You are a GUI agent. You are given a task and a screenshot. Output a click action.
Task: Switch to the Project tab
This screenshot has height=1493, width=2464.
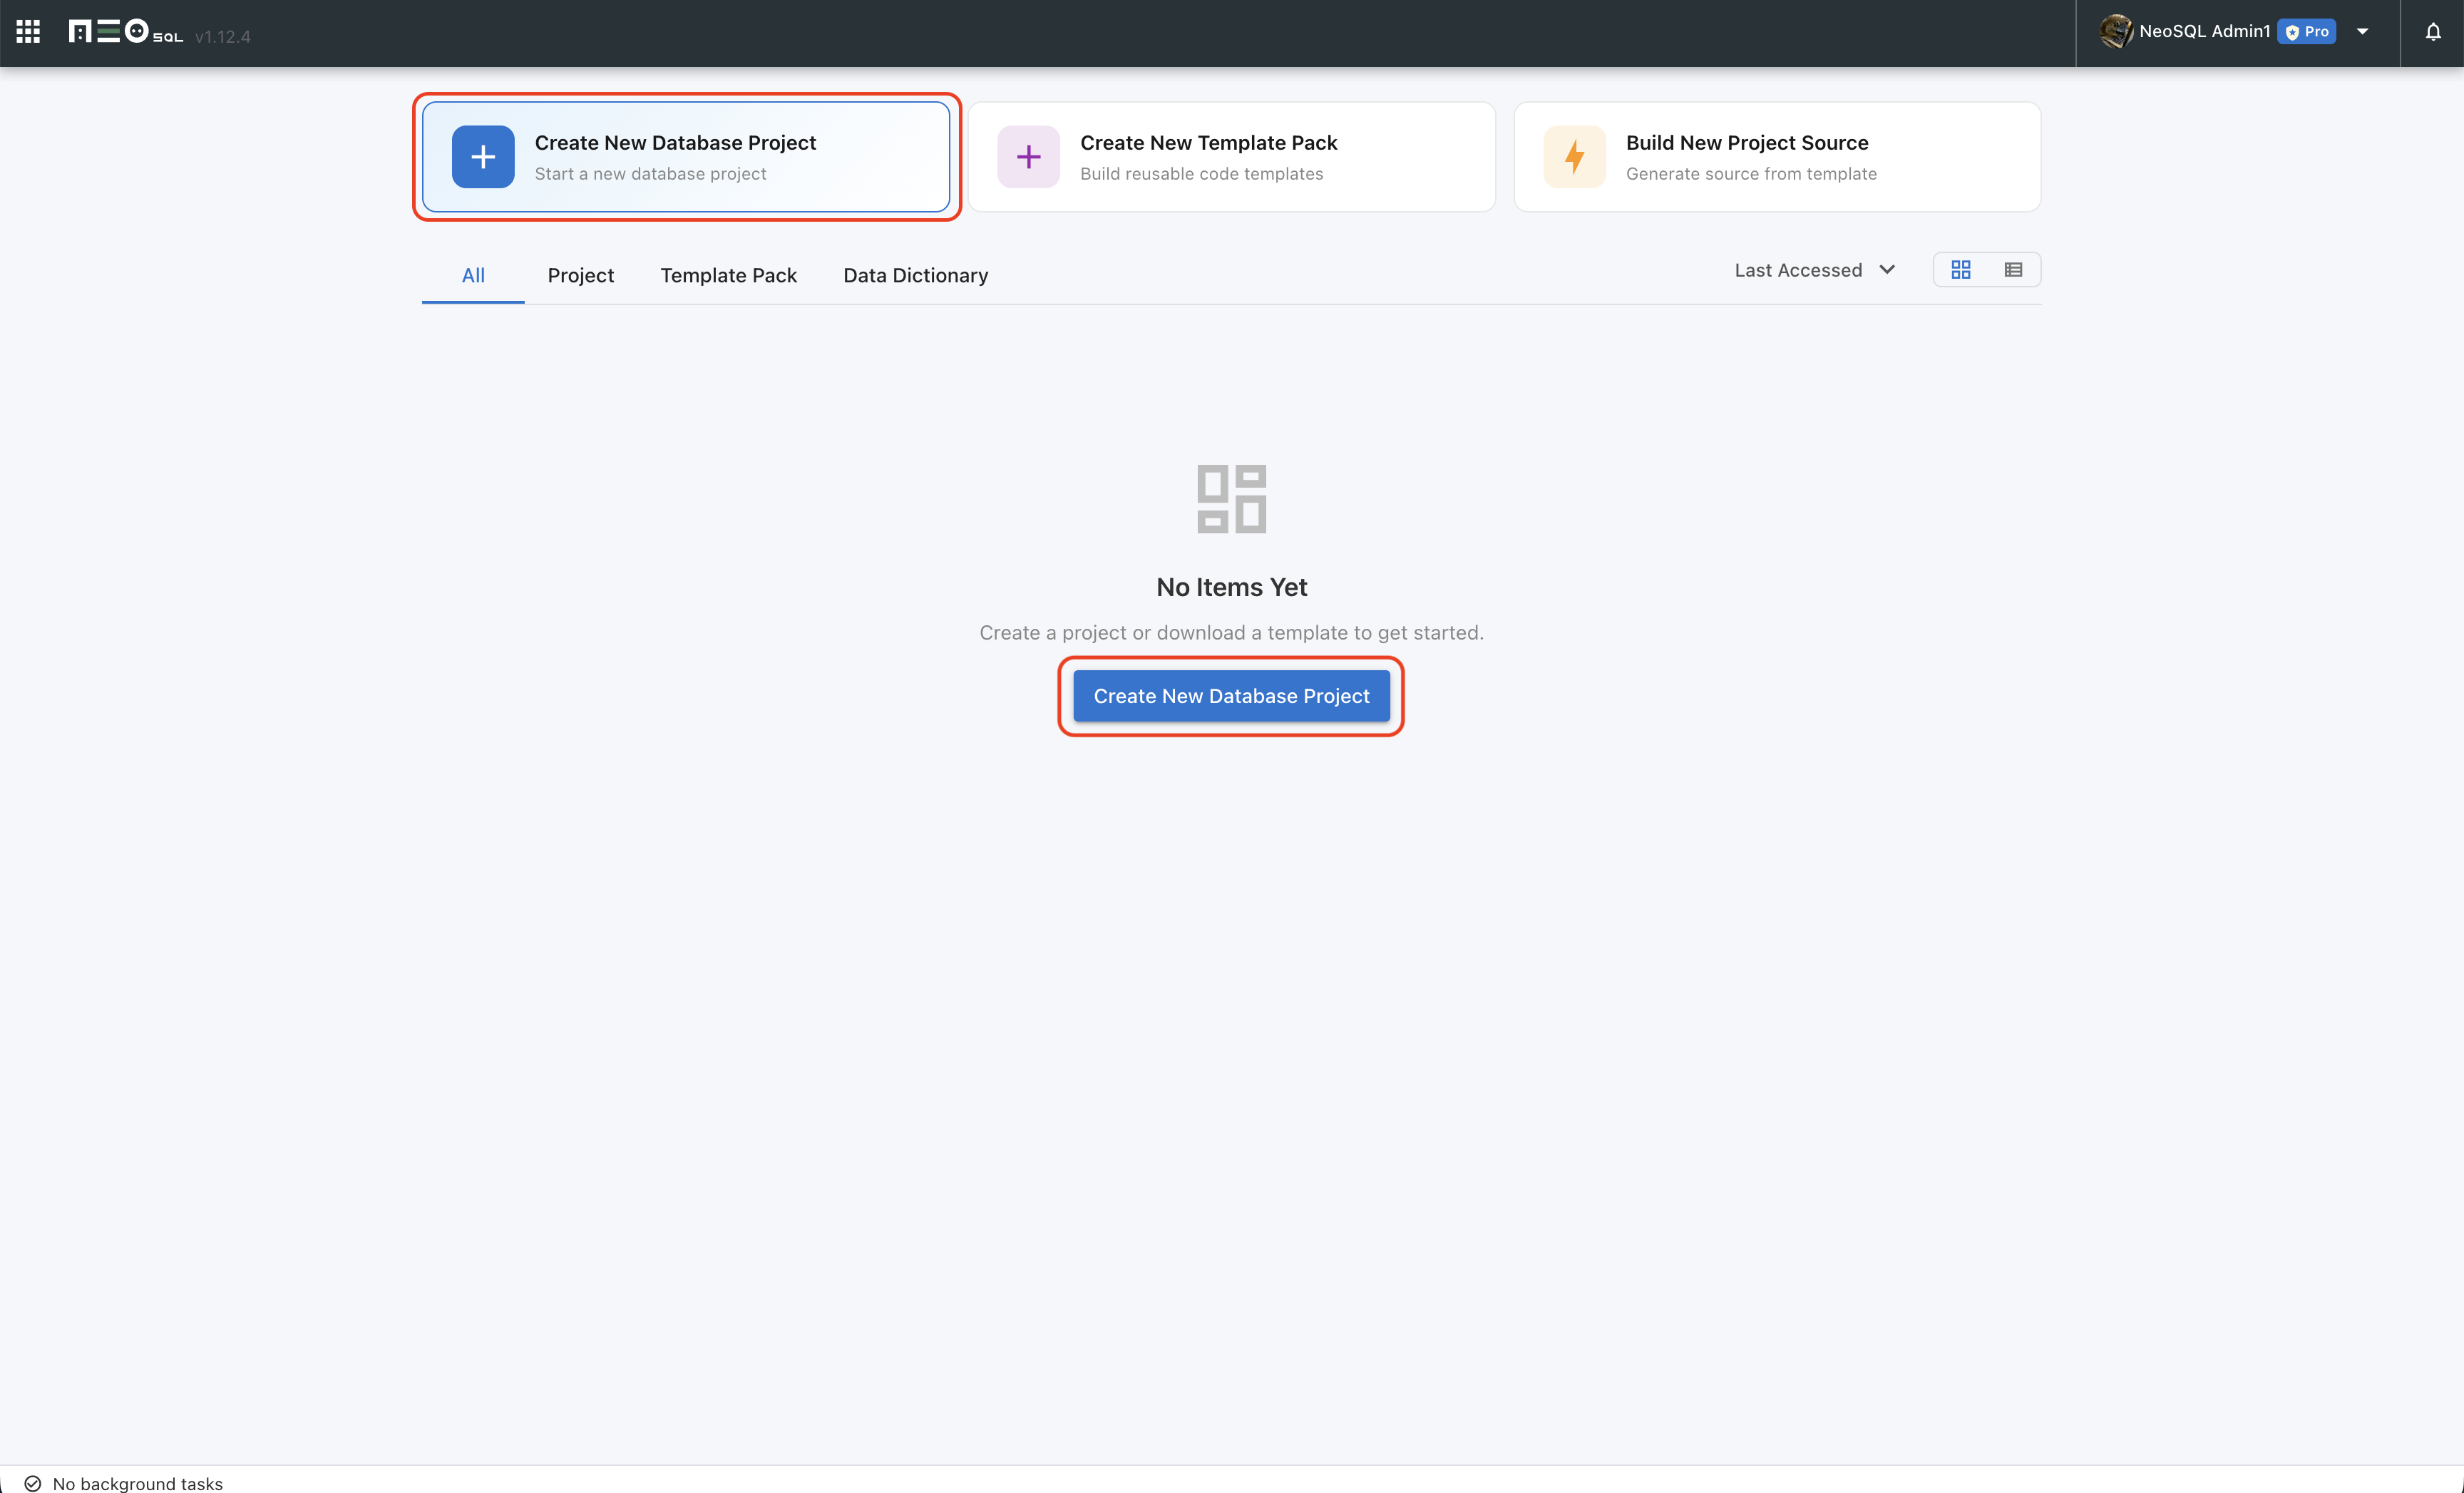click(580, 275)
